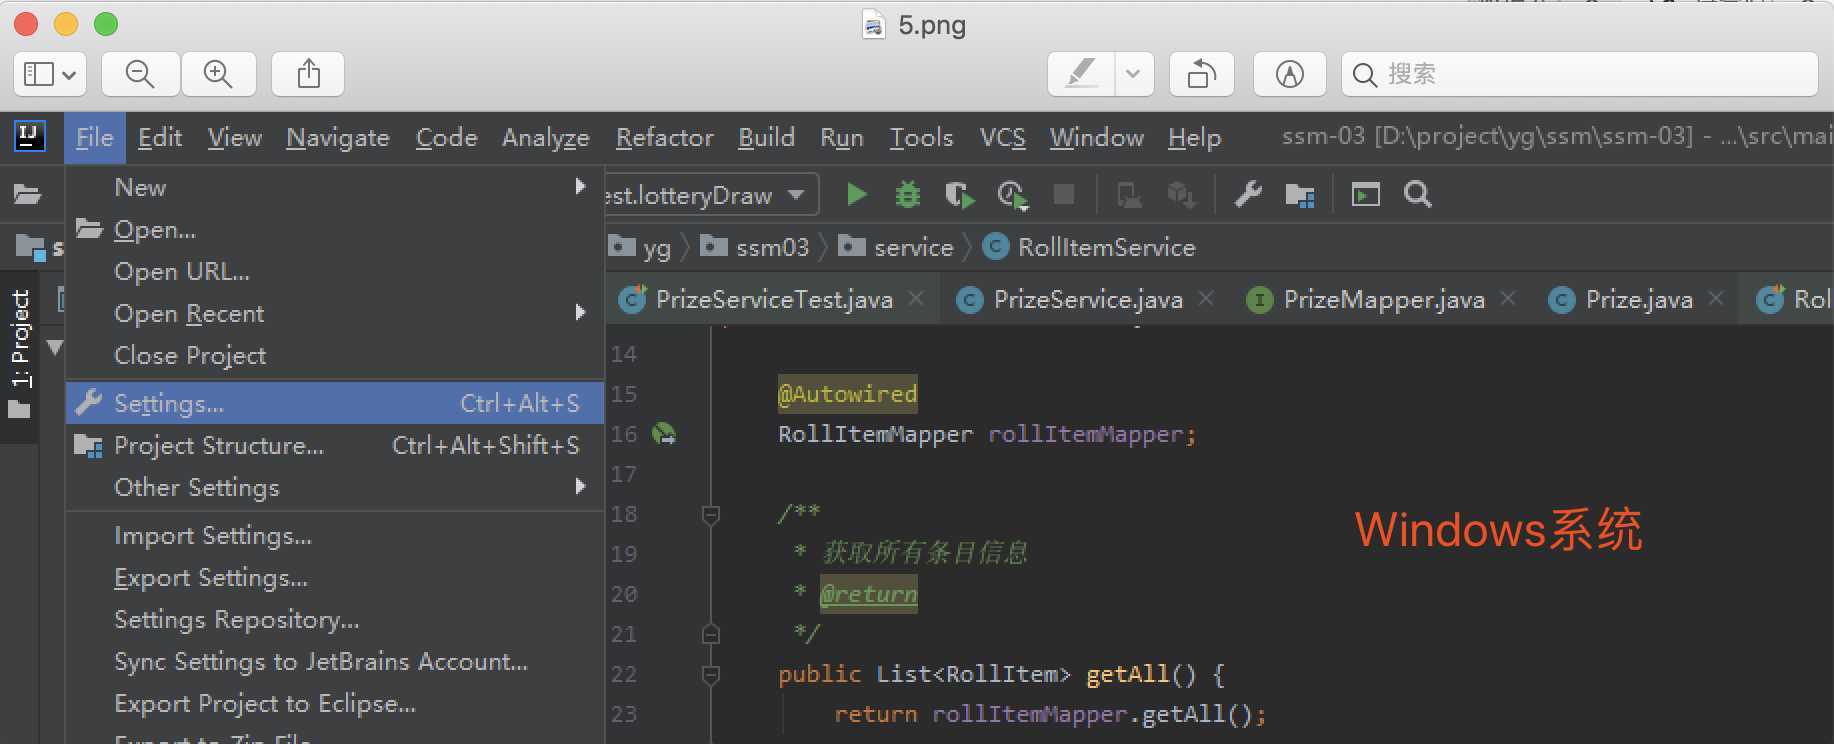Open the Window menu
Screen dimensions: 1834x744
1097,138
